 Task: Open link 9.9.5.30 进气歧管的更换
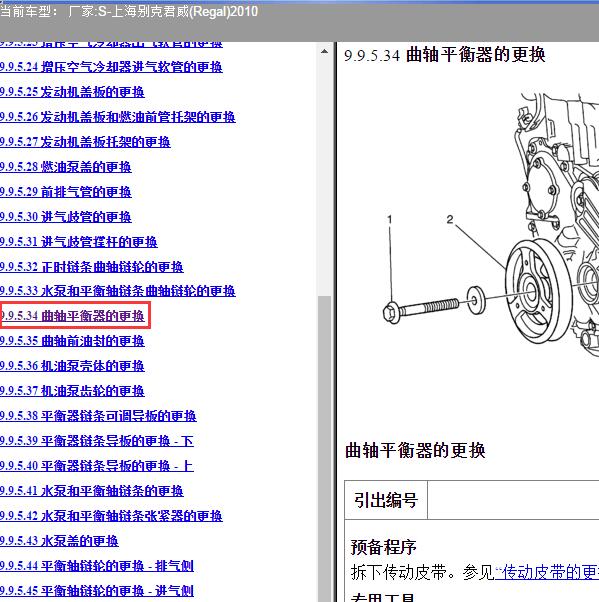(66, 217)
